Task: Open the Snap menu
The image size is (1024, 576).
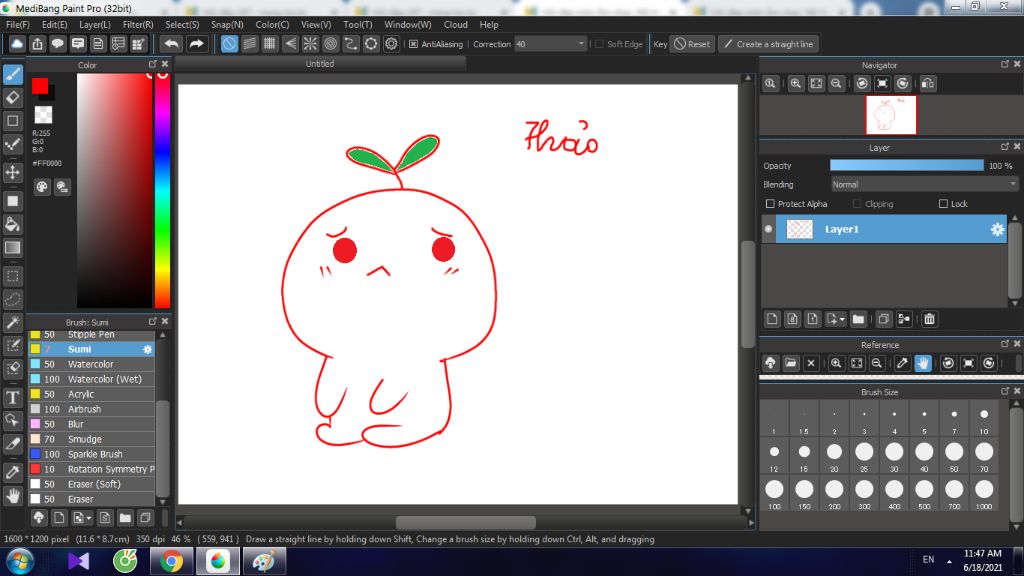Action: (x=227, y=24)
